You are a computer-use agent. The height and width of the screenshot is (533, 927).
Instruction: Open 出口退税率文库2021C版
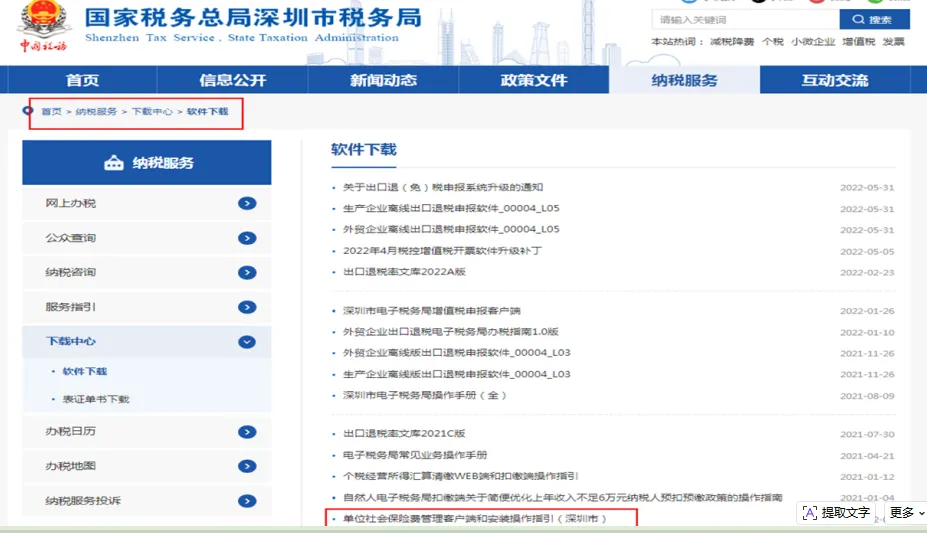(x=404, y=434)
